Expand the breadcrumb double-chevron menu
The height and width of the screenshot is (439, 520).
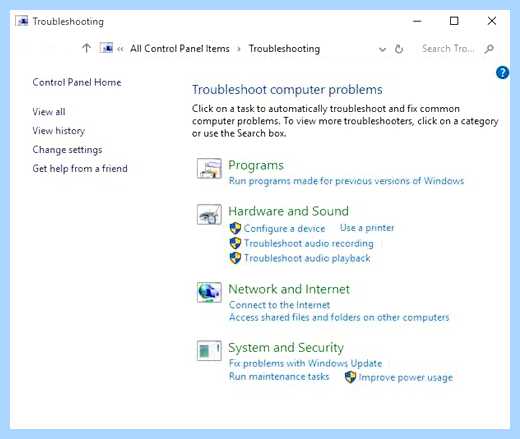[120, 49]
